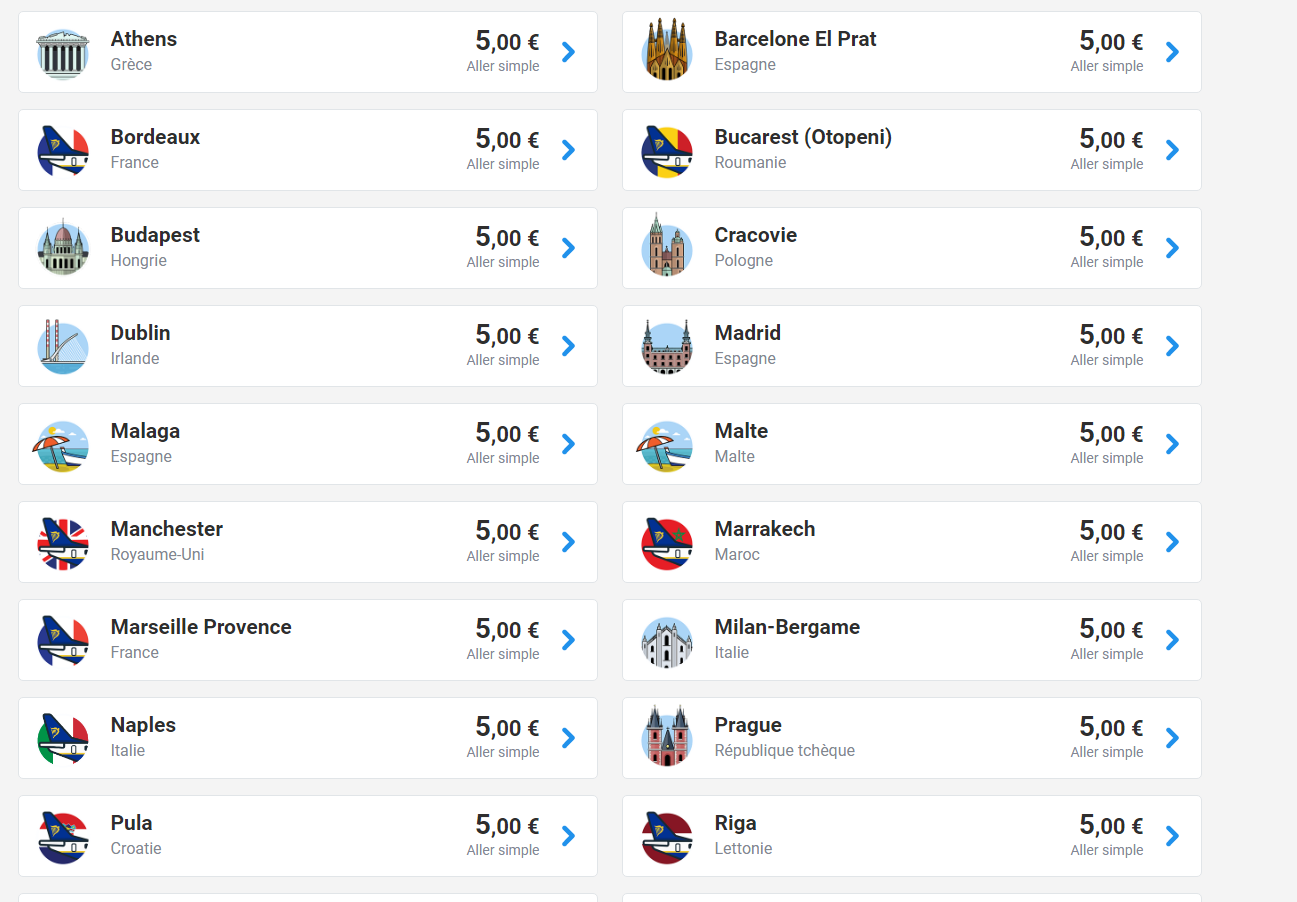Click the Budapest parliament building icon
The image size is (1297, 902).
point(63,248)
